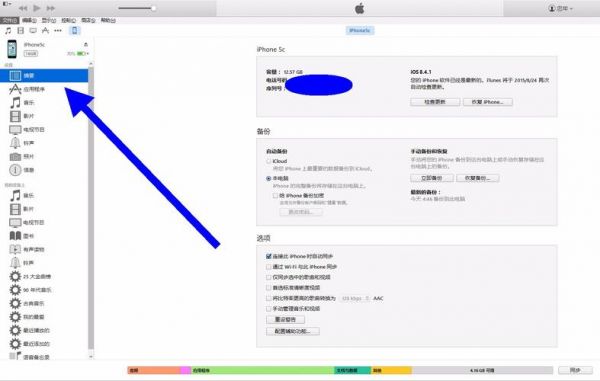Select This Computer (本电脑) backup option
The image size is (600, 381).
(x=269, y=178)
